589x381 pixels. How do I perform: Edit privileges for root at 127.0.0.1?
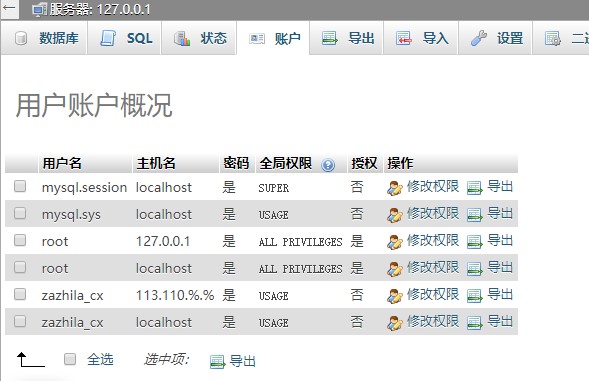click(x=433, y=240)
